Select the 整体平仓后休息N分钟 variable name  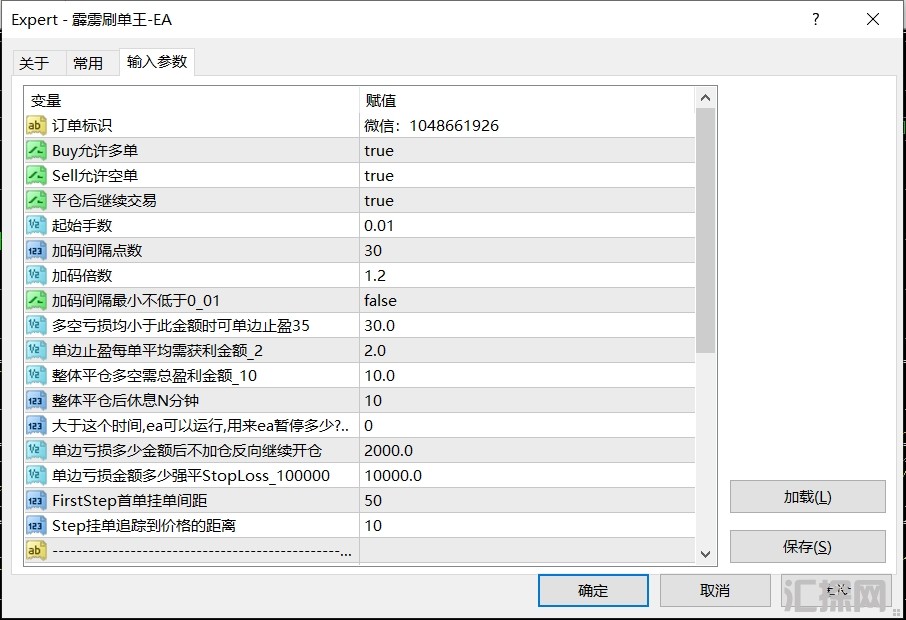click(x=125, y=400)
